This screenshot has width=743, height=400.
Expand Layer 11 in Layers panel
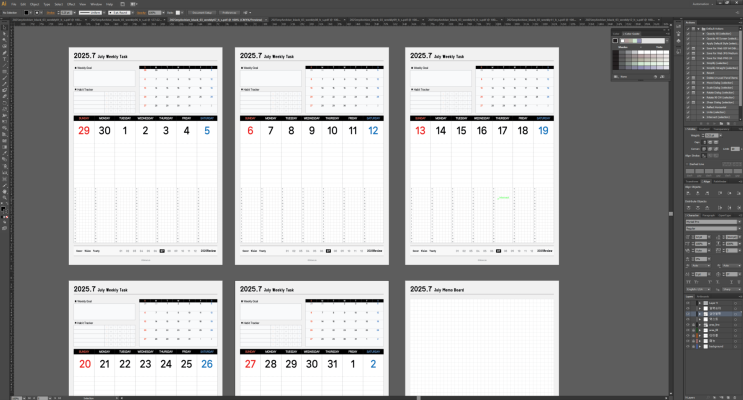(700, 303)
